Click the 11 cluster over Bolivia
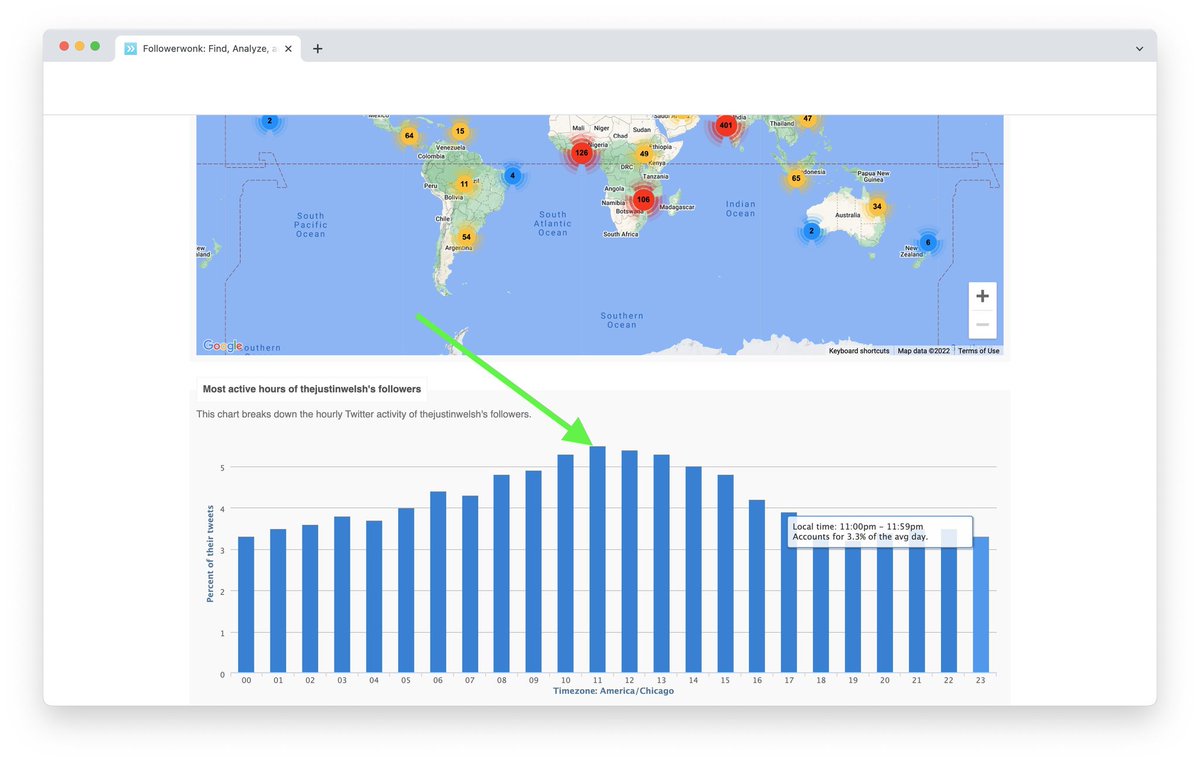 coord(464,184)
